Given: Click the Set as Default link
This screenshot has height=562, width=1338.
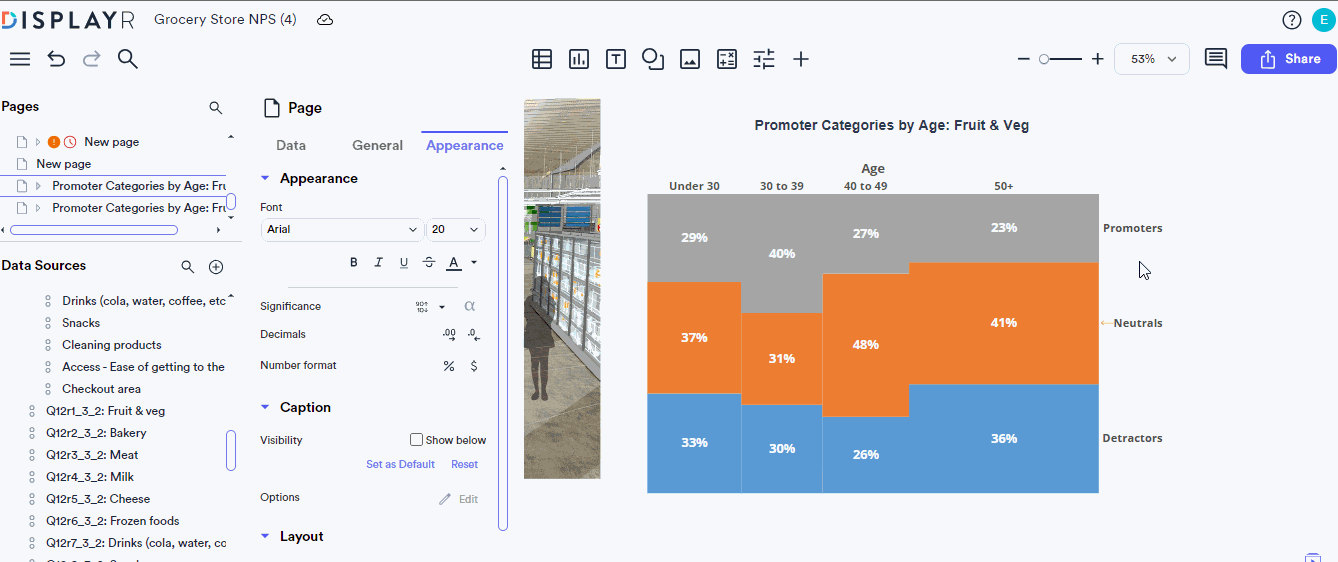Looking at the screenshot, I should pos(400,464).
